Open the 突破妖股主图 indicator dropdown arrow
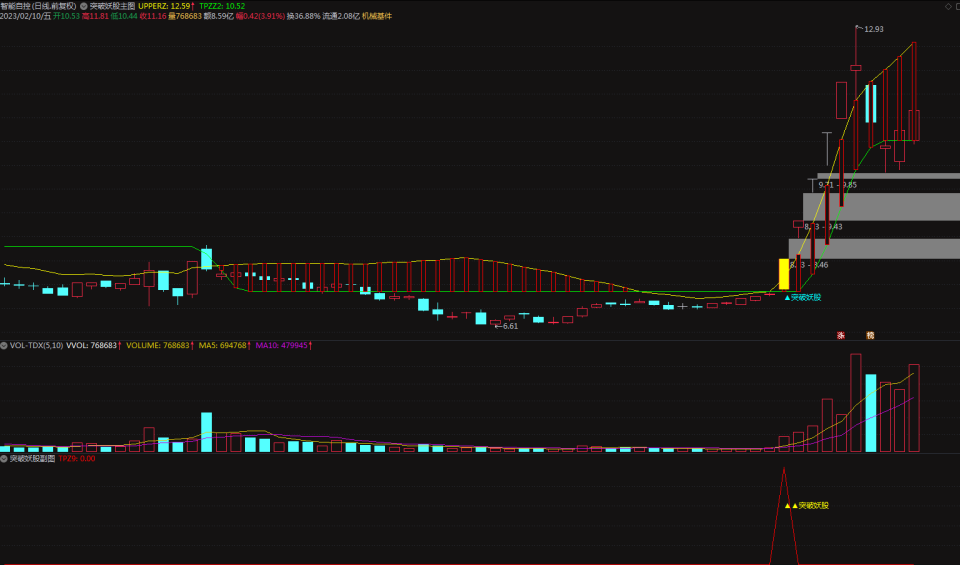The width and height of the screenshot is (960, 565). point(84,6)
